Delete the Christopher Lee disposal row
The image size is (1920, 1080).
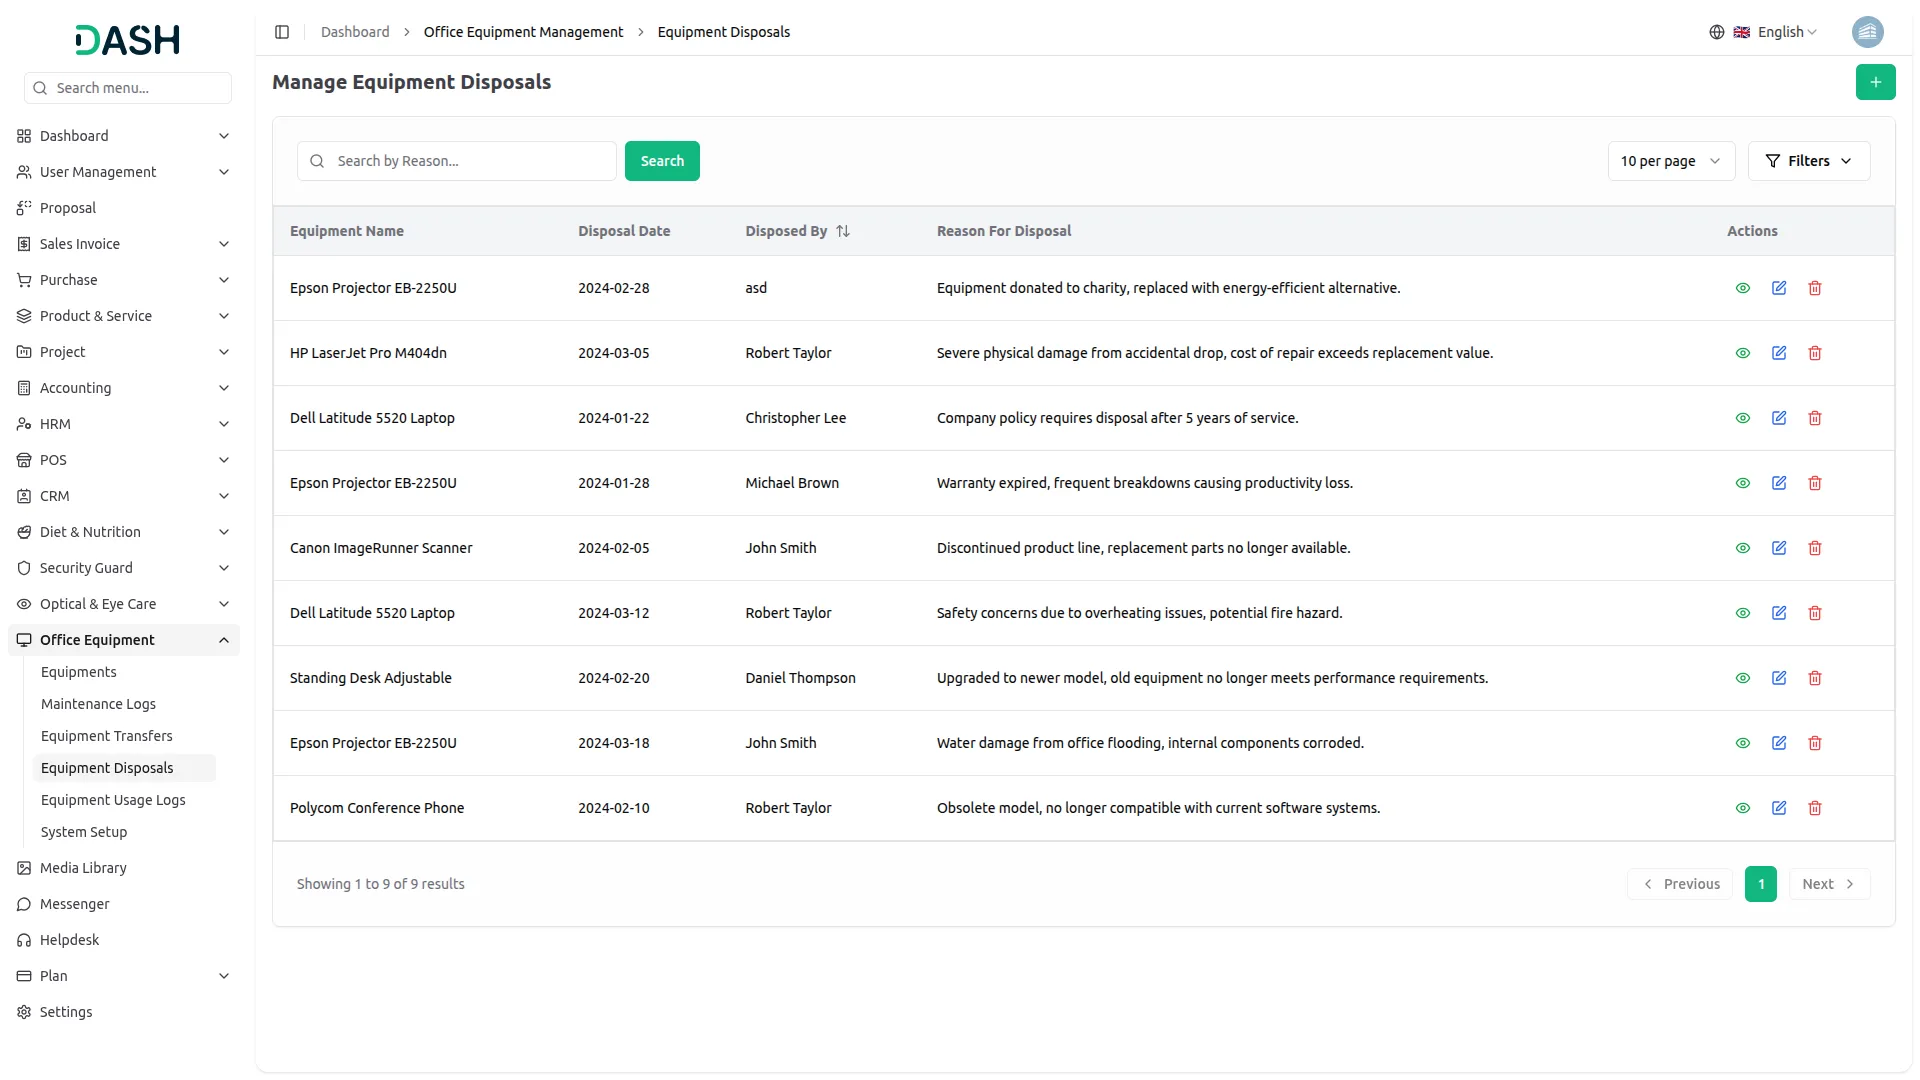1814,418
